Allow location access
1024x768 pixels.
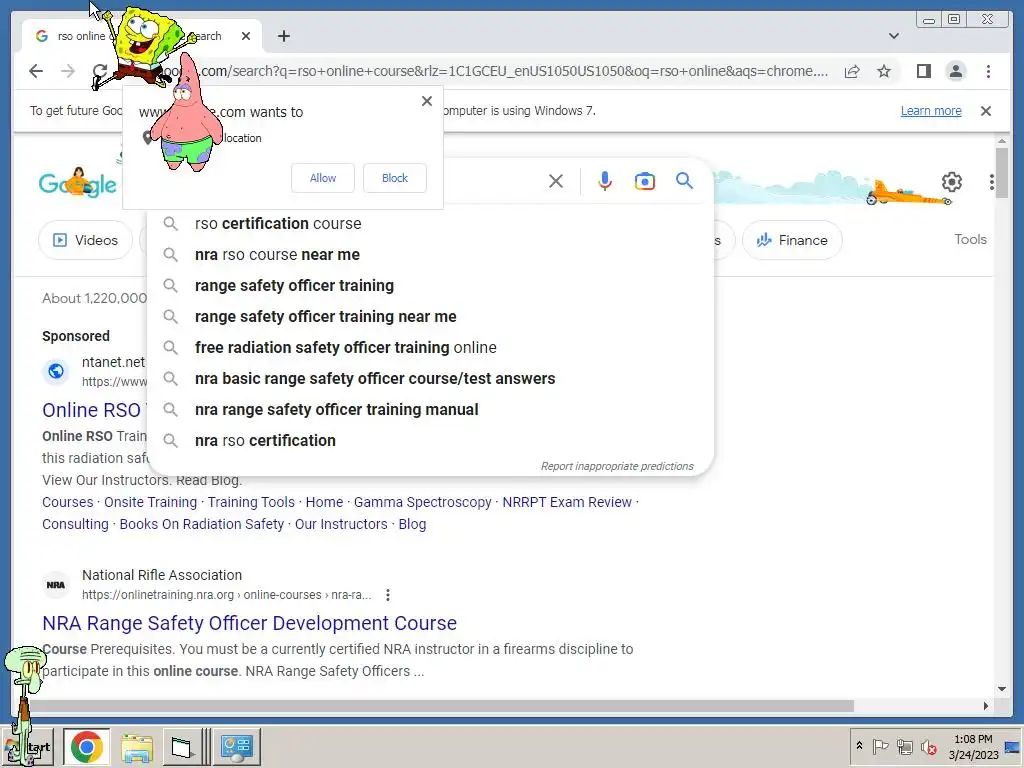[323, 178]
